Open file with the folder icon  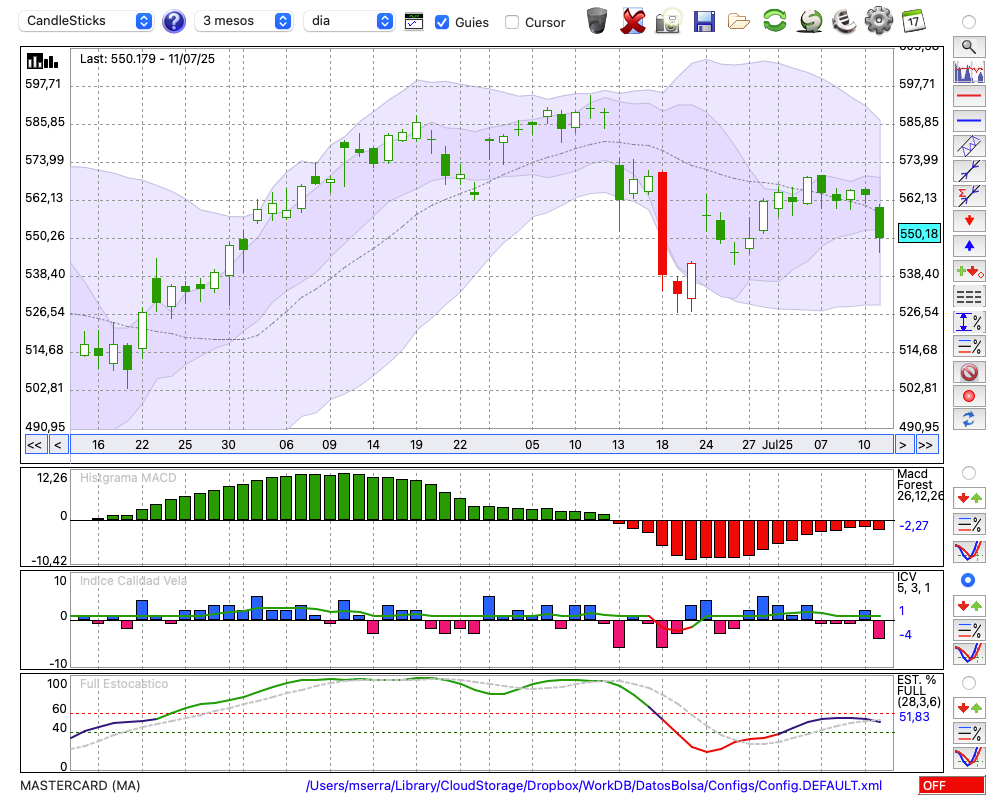click(x=739, y=22)
